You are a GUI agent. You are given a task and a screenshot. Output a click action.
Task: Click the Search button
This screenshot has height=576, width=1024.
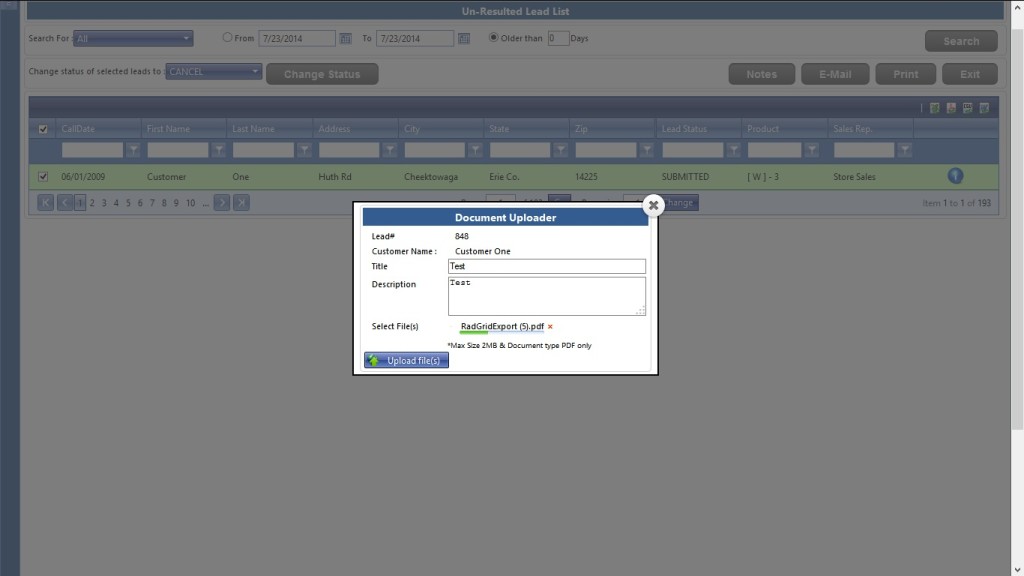[x=961, y=40]
